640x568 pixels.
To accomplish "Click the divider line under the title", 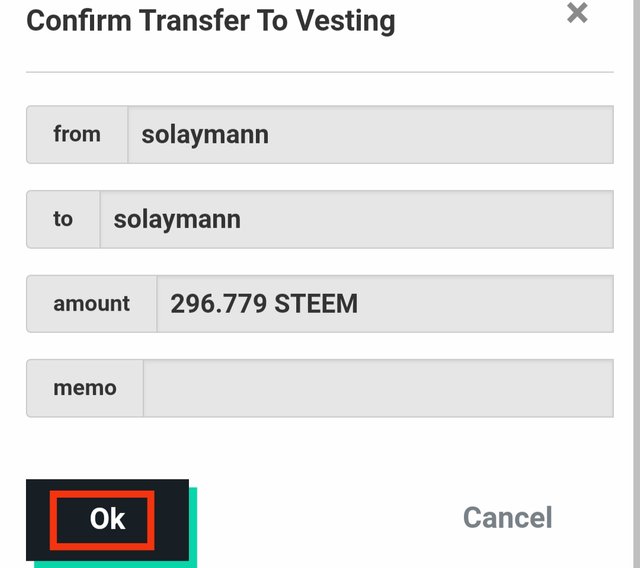I will click(320, 72).
